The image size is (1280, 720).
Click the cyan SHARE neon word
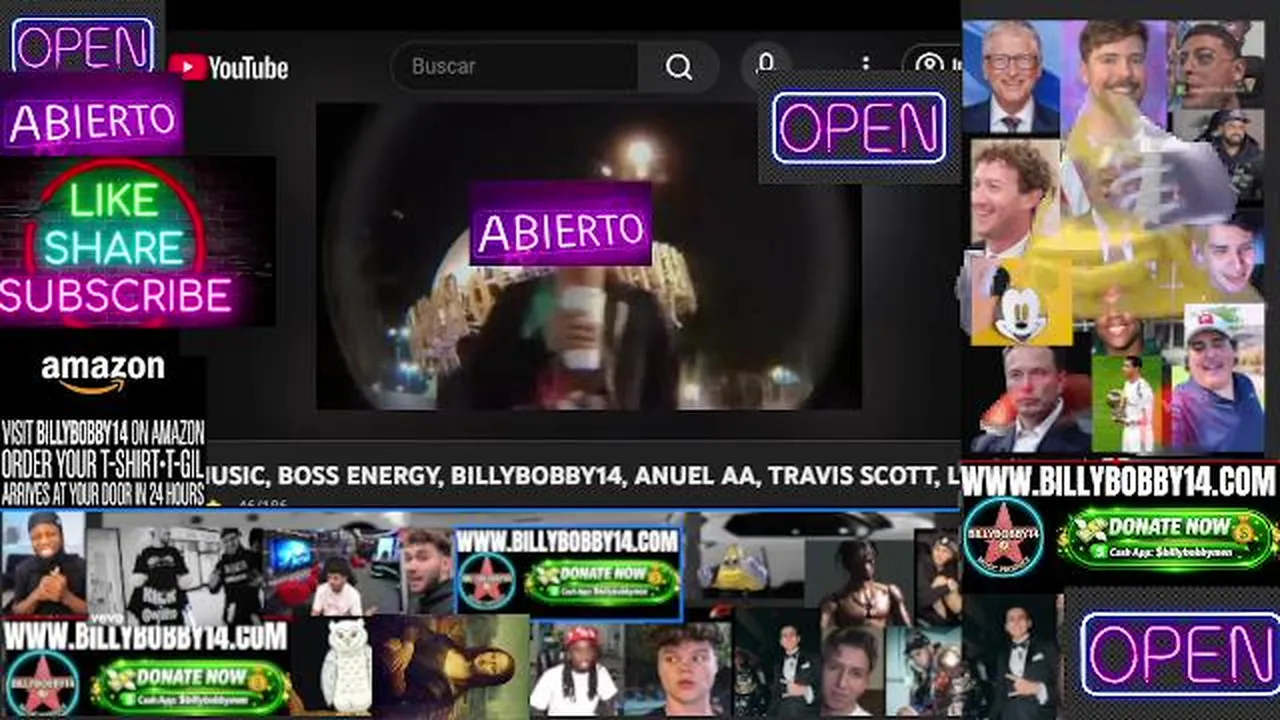(x=114, y=246)
